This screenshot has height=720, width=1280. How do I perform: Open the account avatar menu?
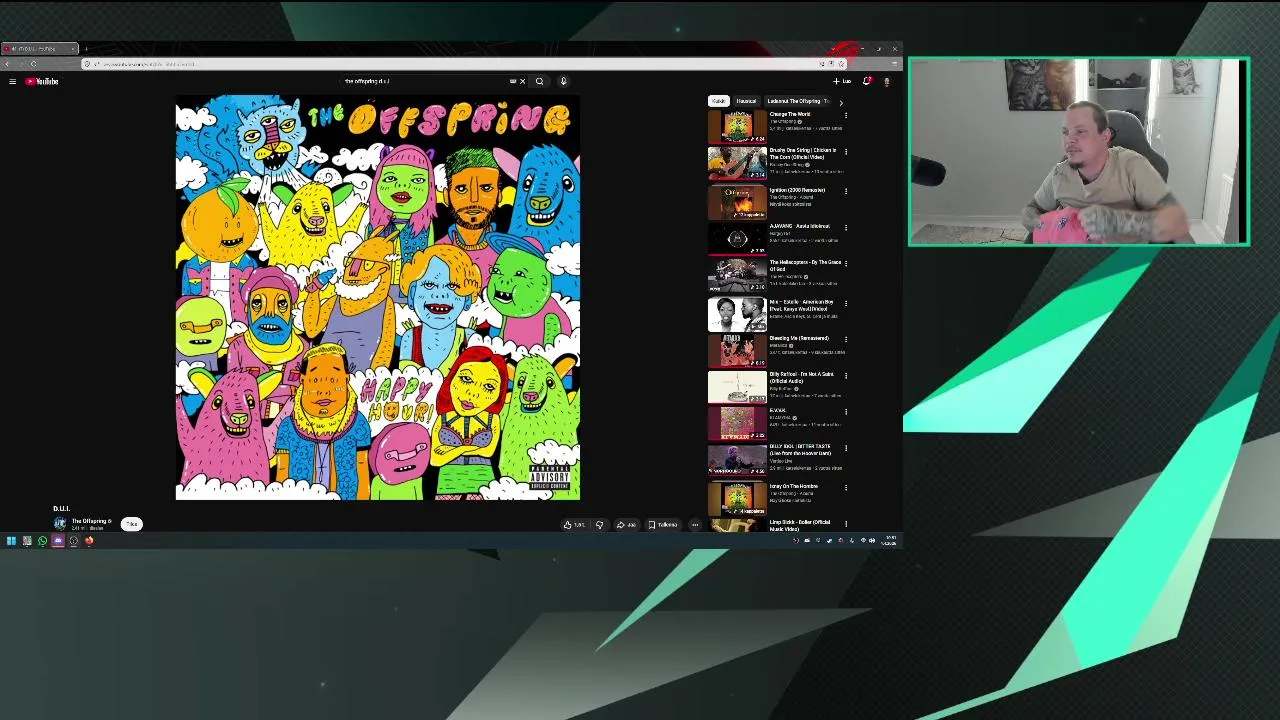tap(886, 81)
